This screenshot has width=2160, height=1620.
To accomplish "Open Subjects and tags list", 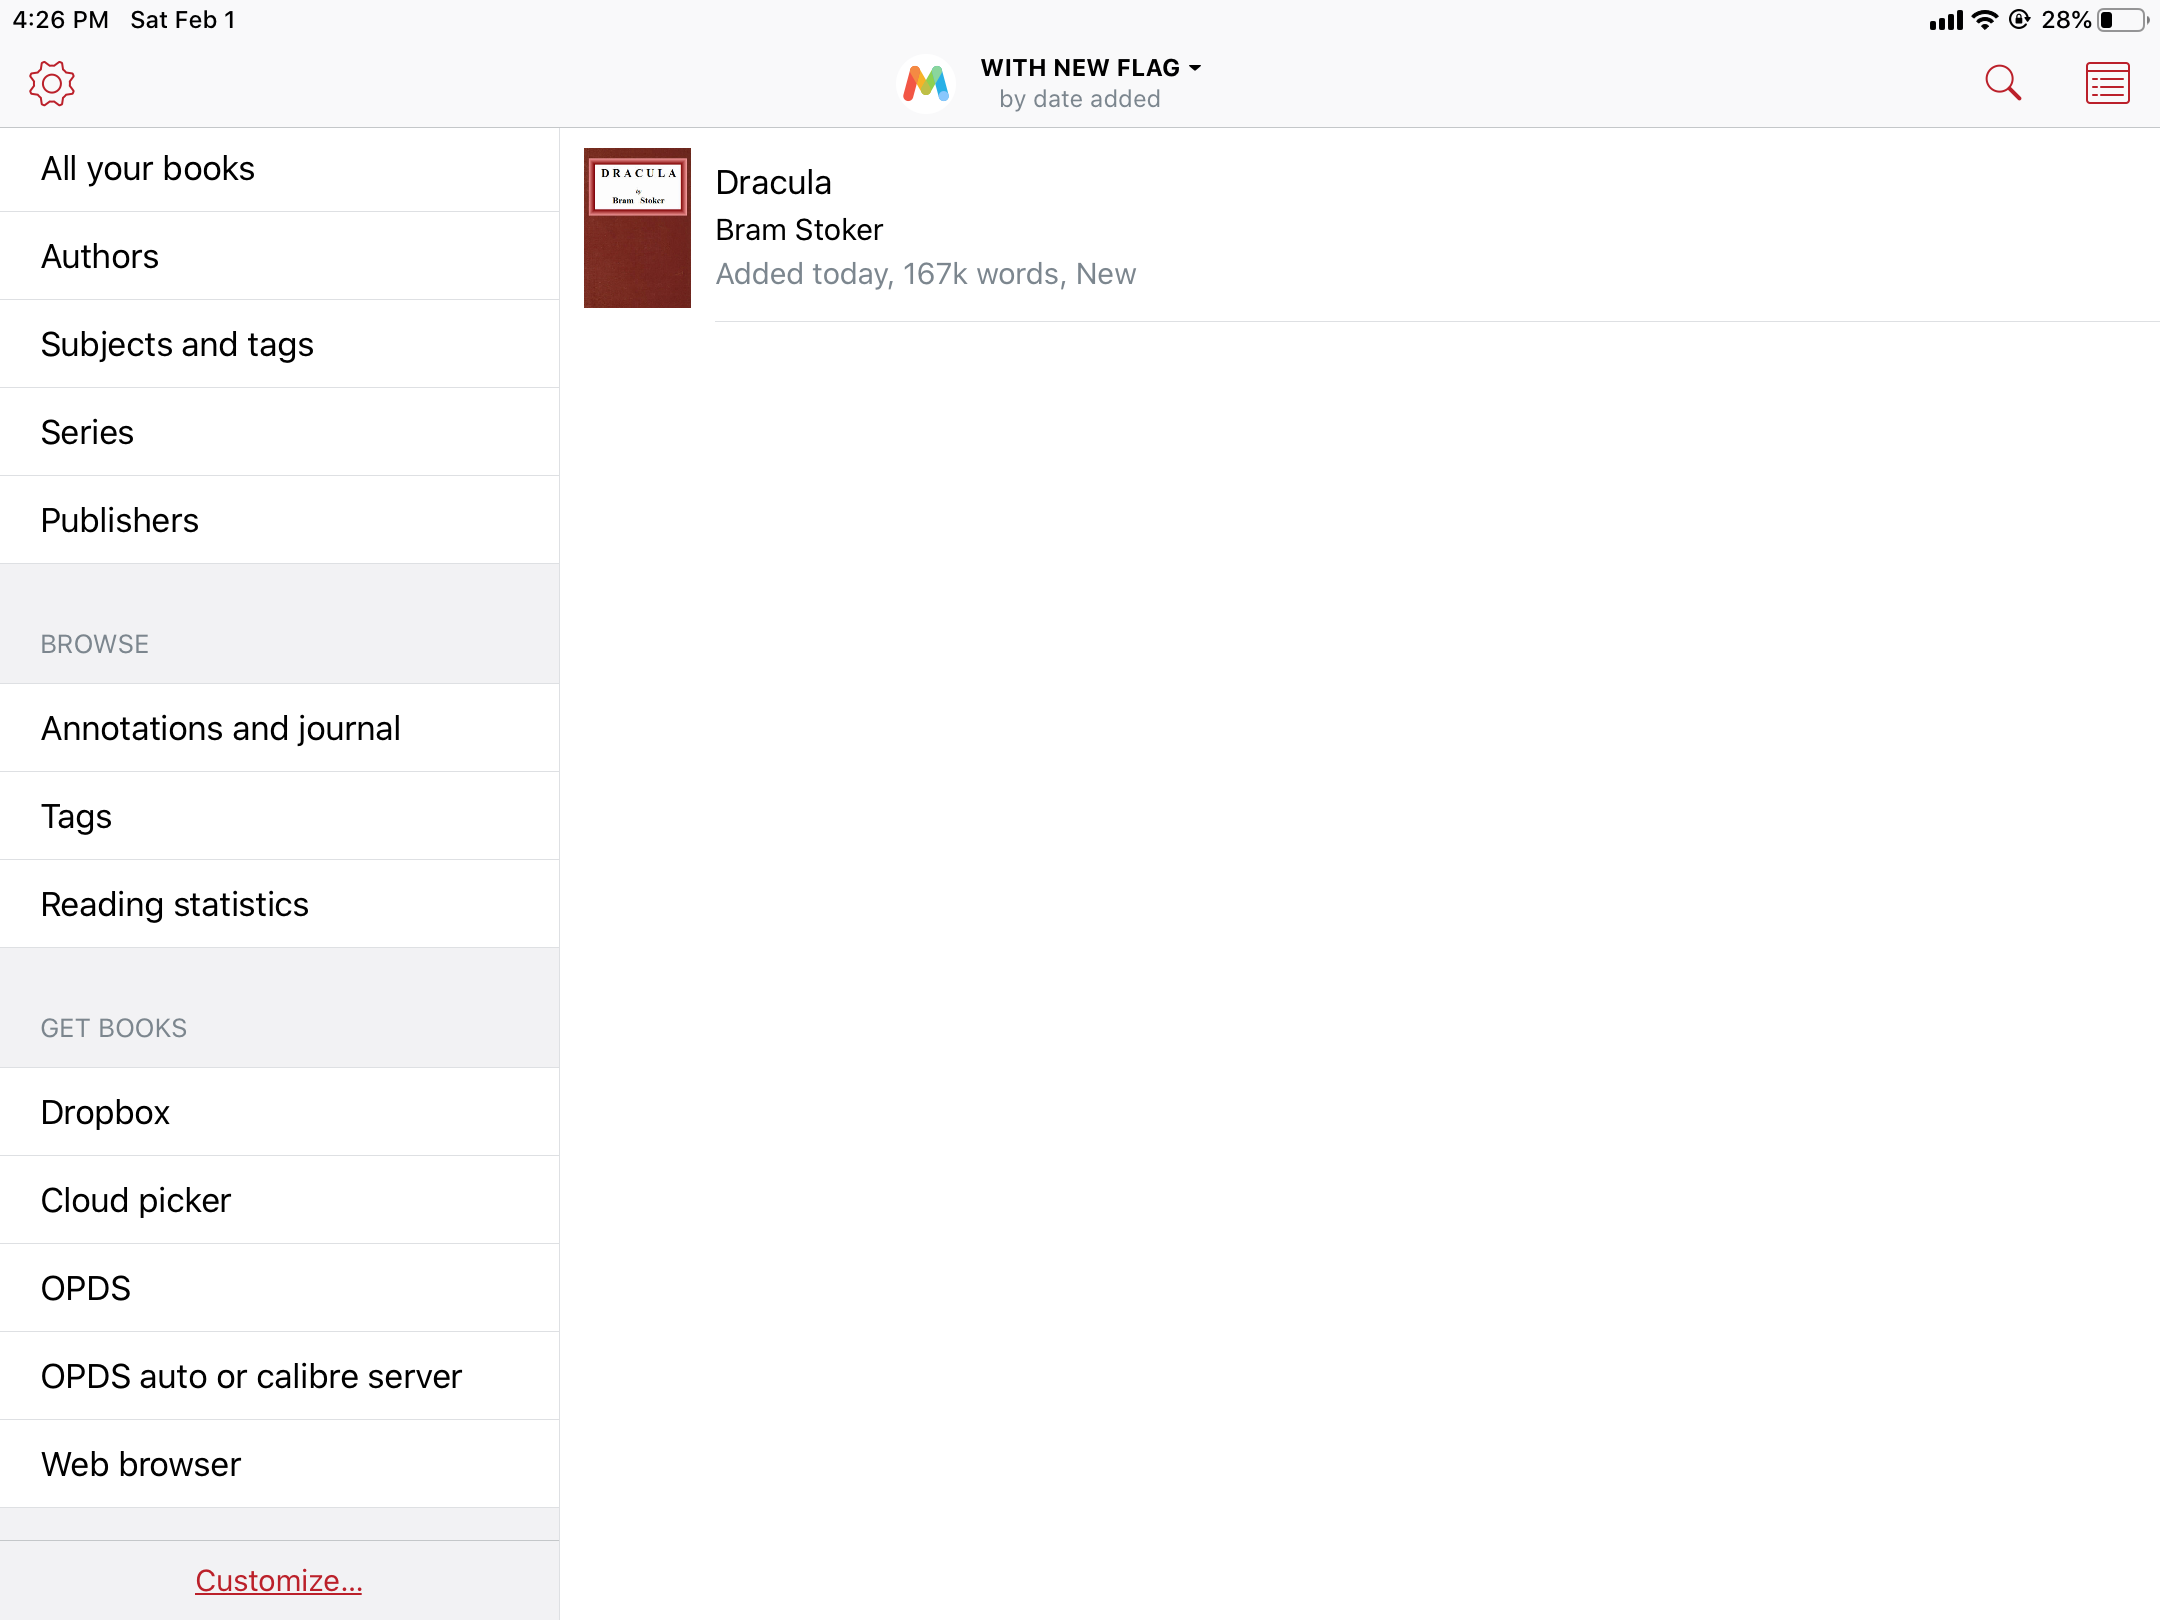I will [177, 344].
